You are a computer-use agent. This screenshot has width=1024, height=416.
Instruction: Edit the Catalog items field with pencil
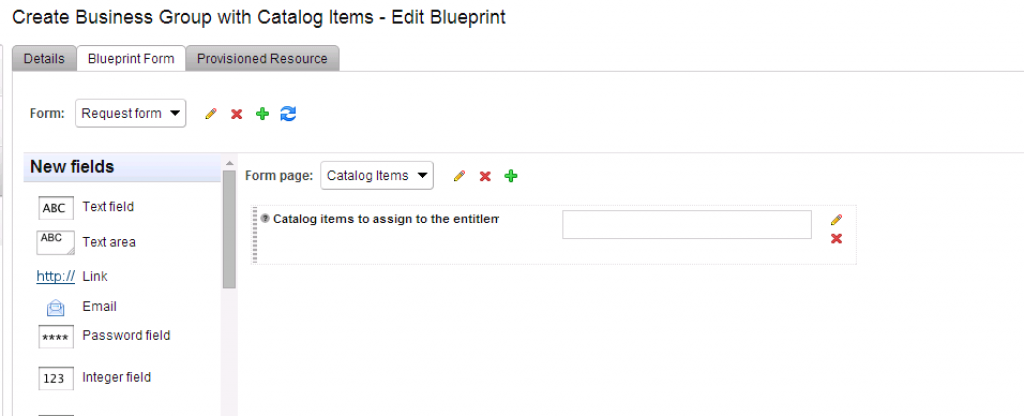[x=836, y=220]
